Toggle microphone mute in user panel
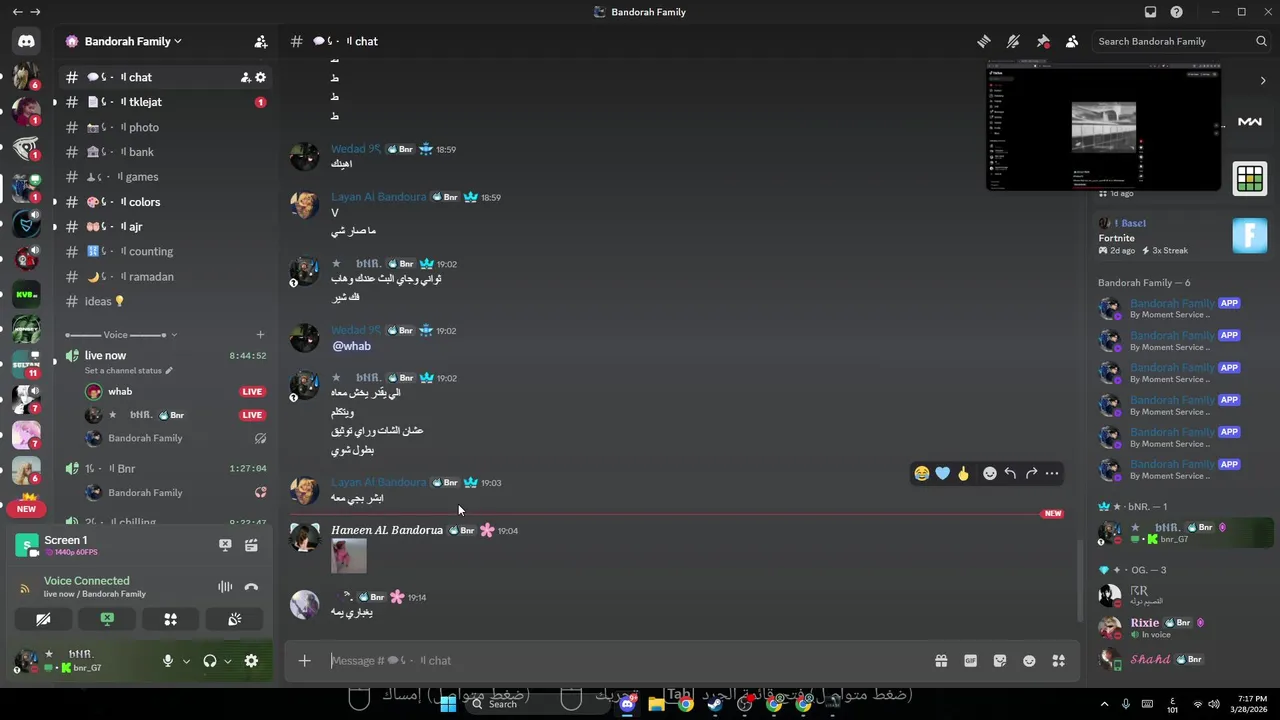This screenshot has width=1280, height=720. coord(168,661)
